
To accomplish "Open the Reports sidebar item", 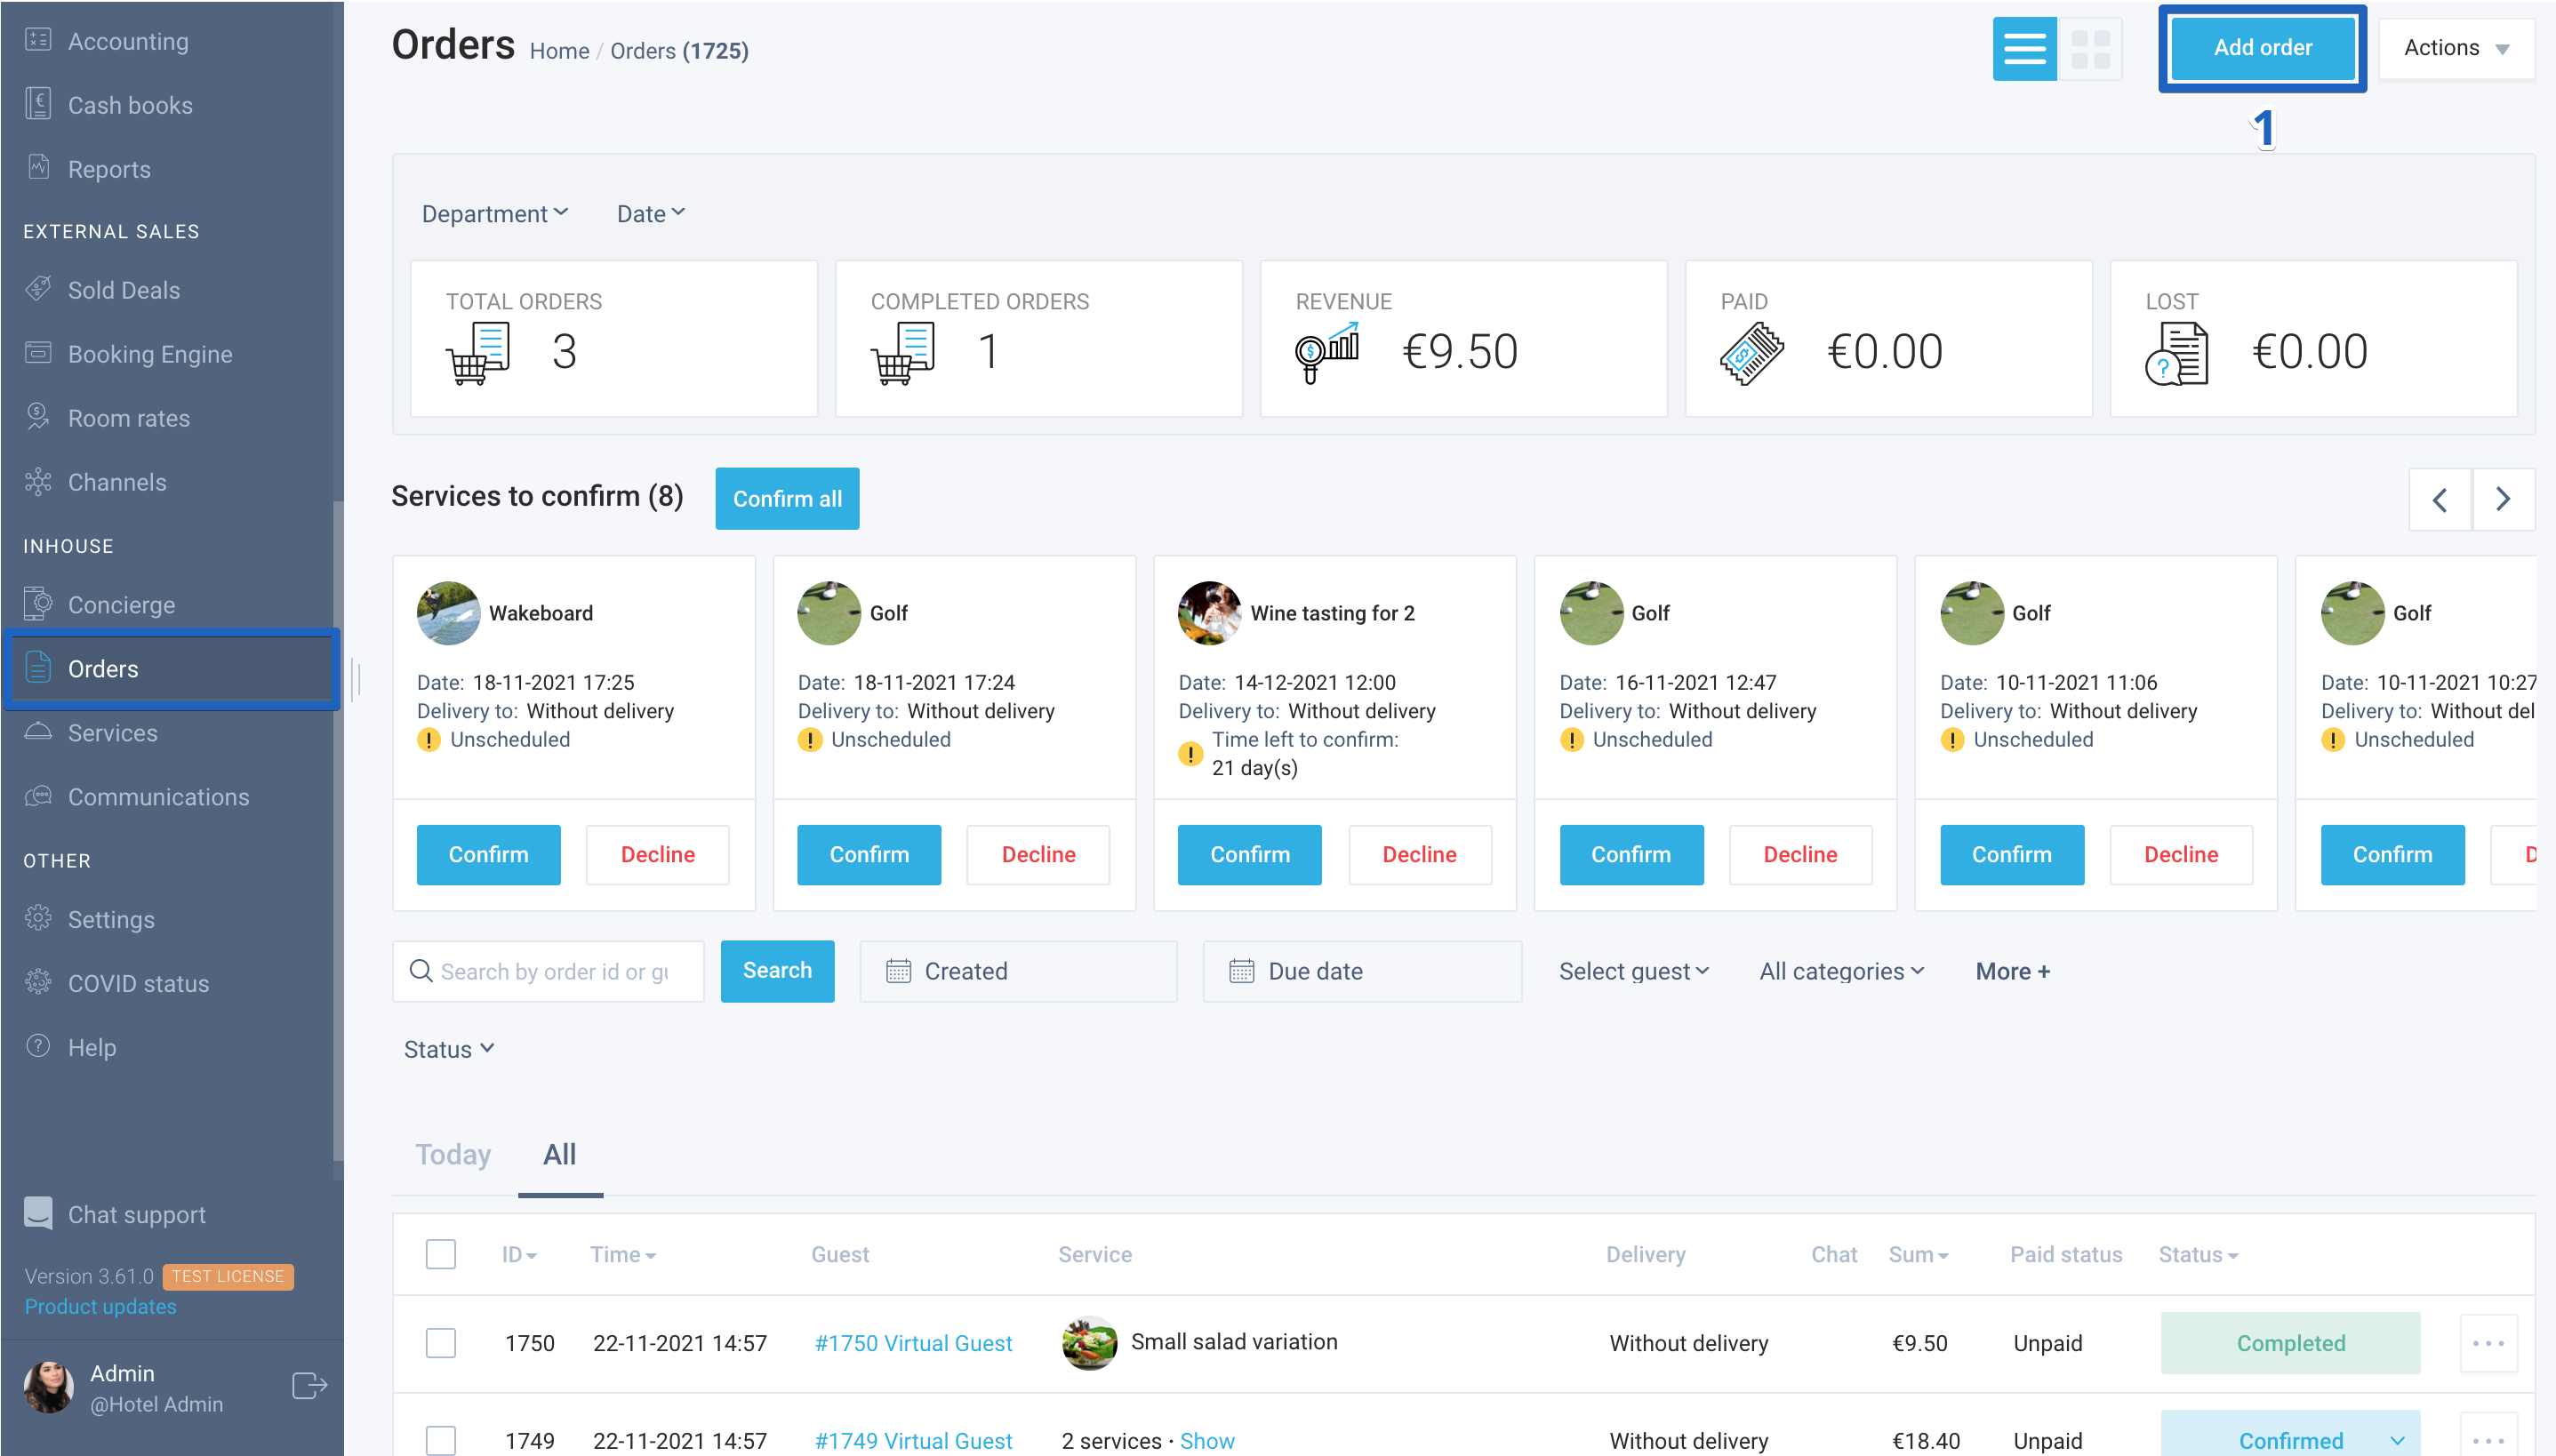I will (x=108, y=169).
